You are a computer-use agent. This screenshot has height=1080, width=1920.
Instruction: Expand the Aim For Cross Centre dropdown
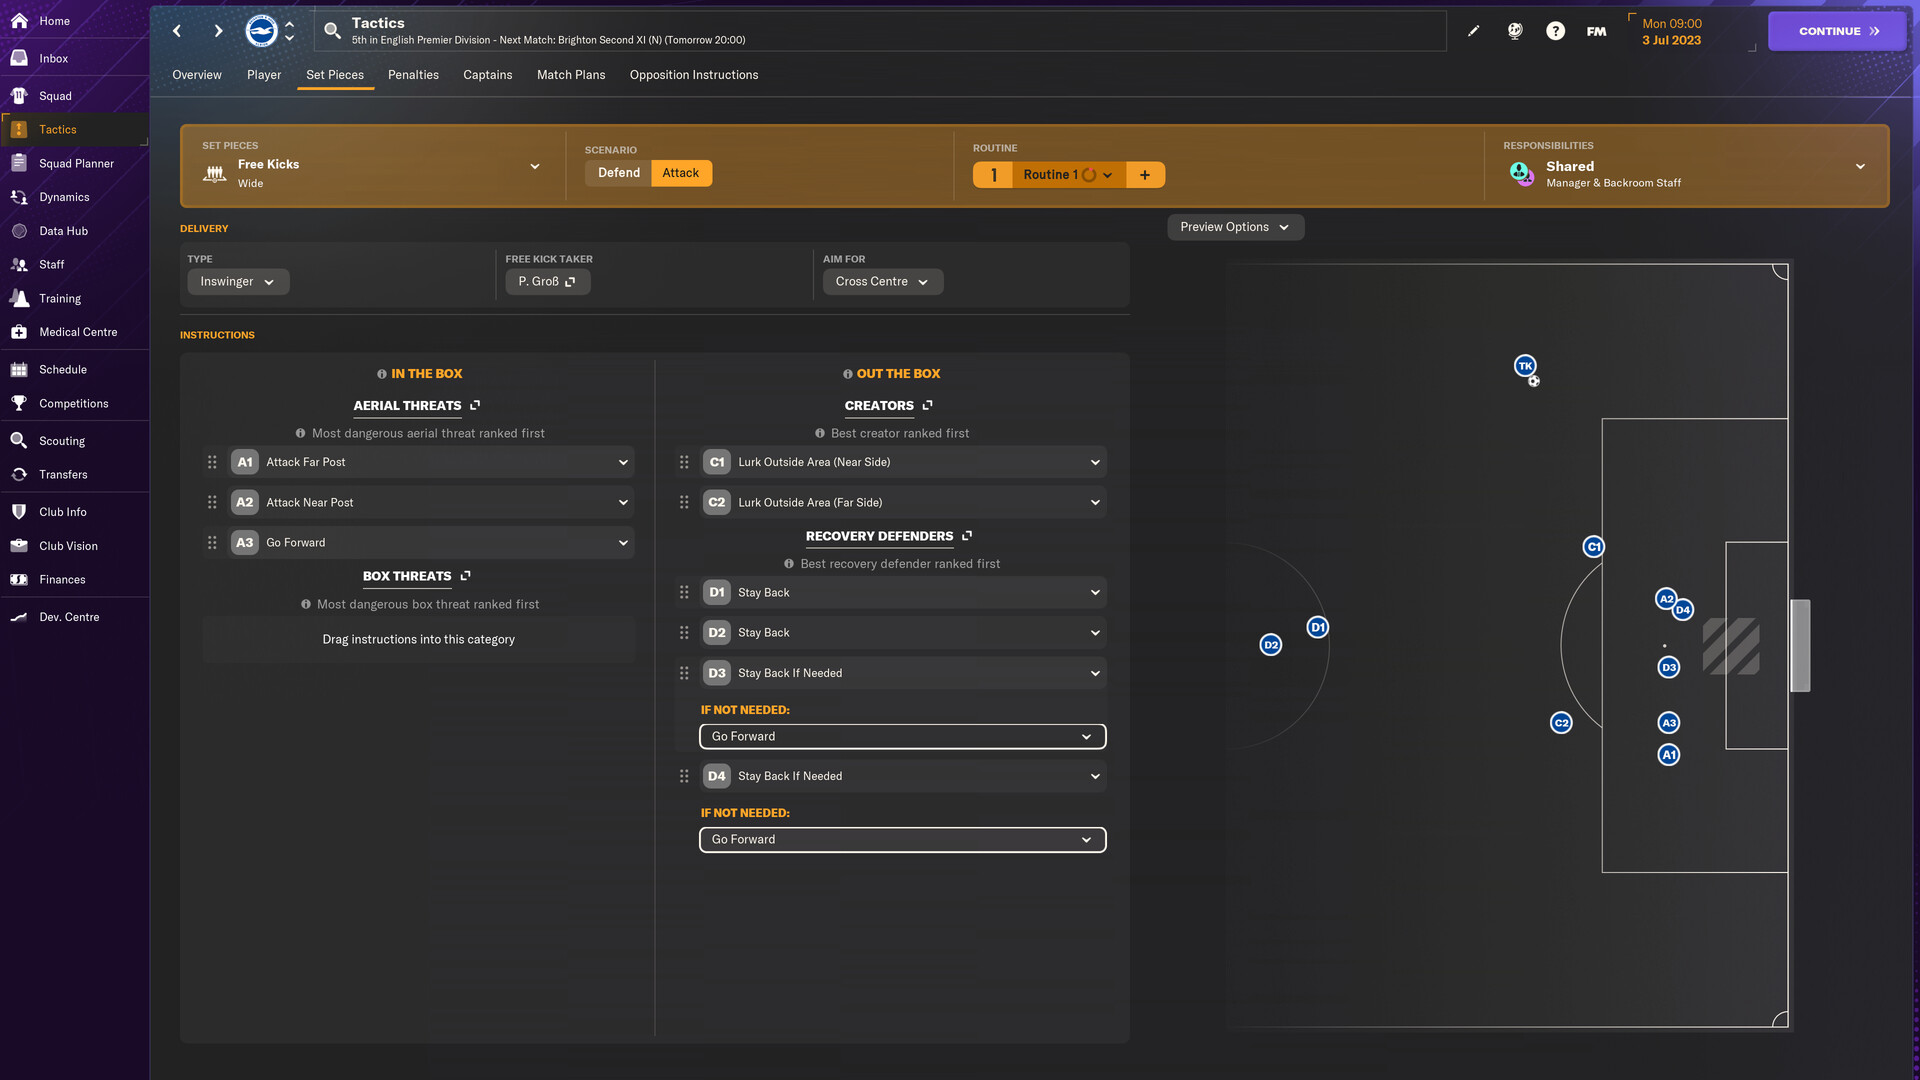tap(882, 281)
